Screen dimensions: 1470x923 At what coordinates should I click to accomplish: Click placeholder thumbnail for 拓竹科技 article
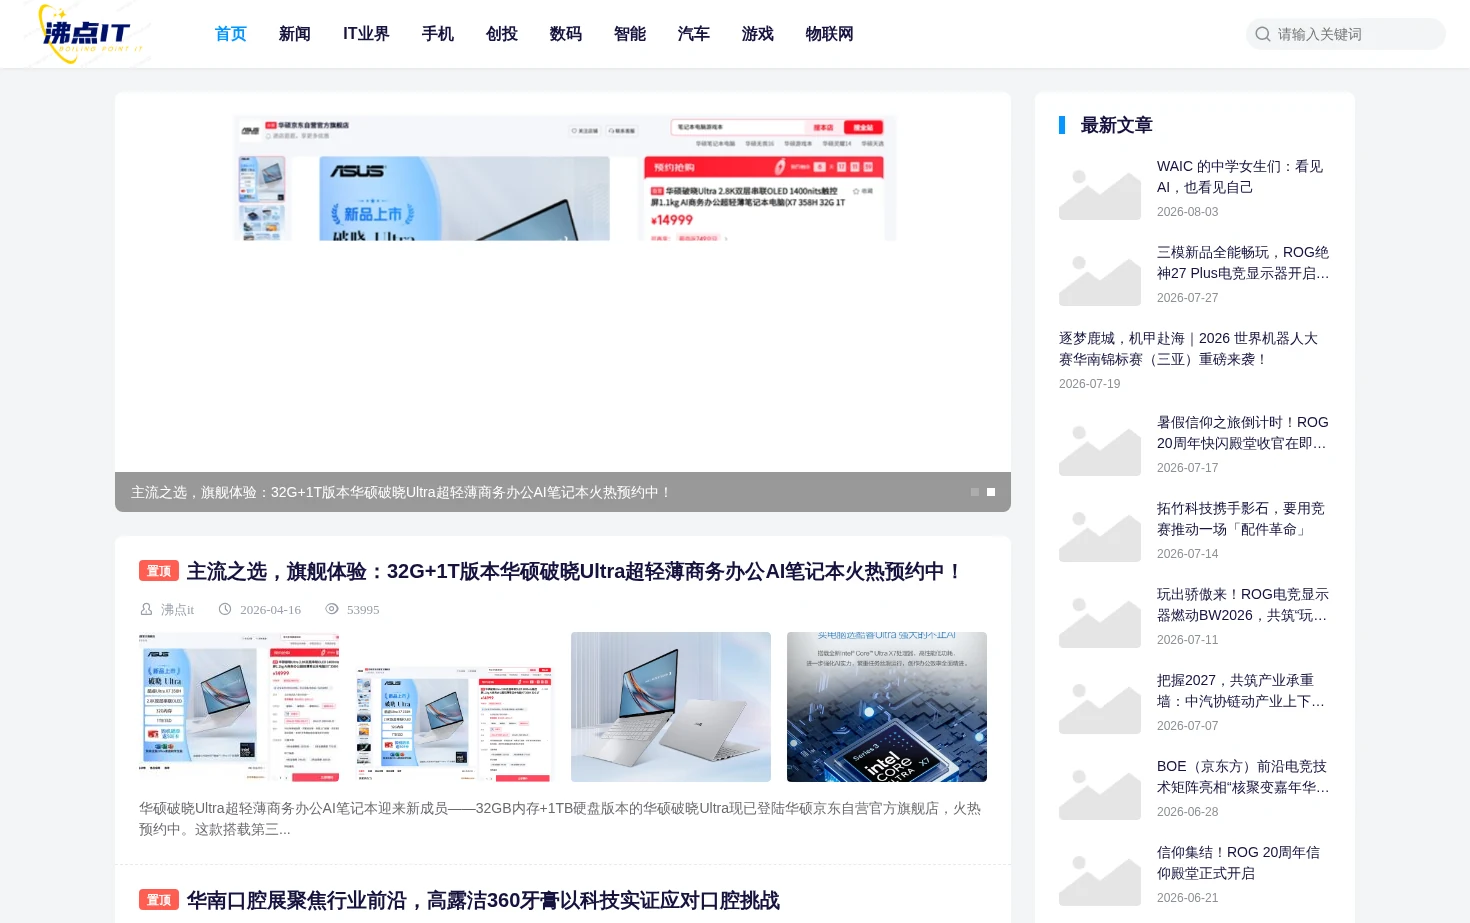pos(1100,530)
